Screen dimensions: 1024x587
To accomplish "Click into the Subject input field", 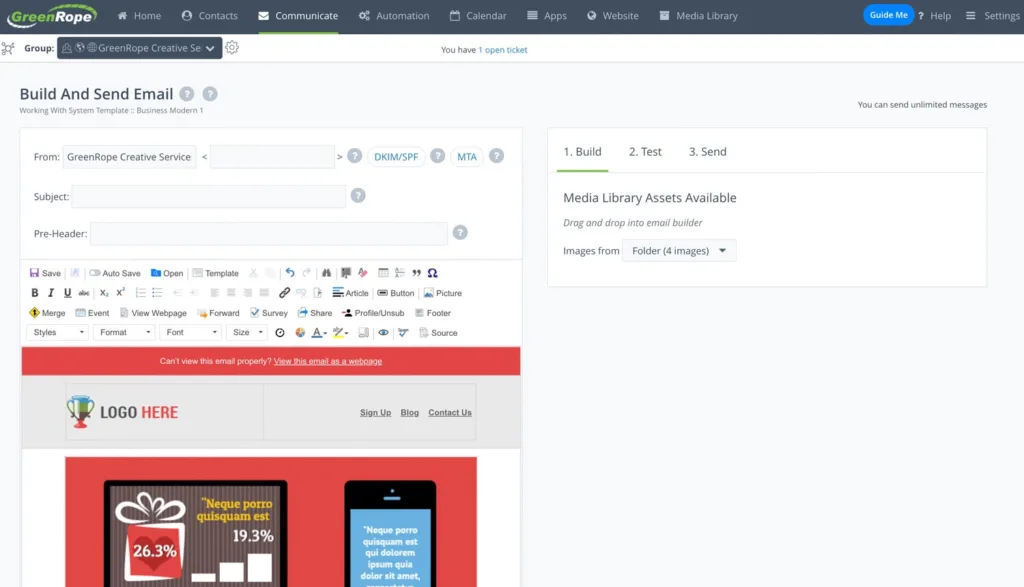I will (208, 197).
